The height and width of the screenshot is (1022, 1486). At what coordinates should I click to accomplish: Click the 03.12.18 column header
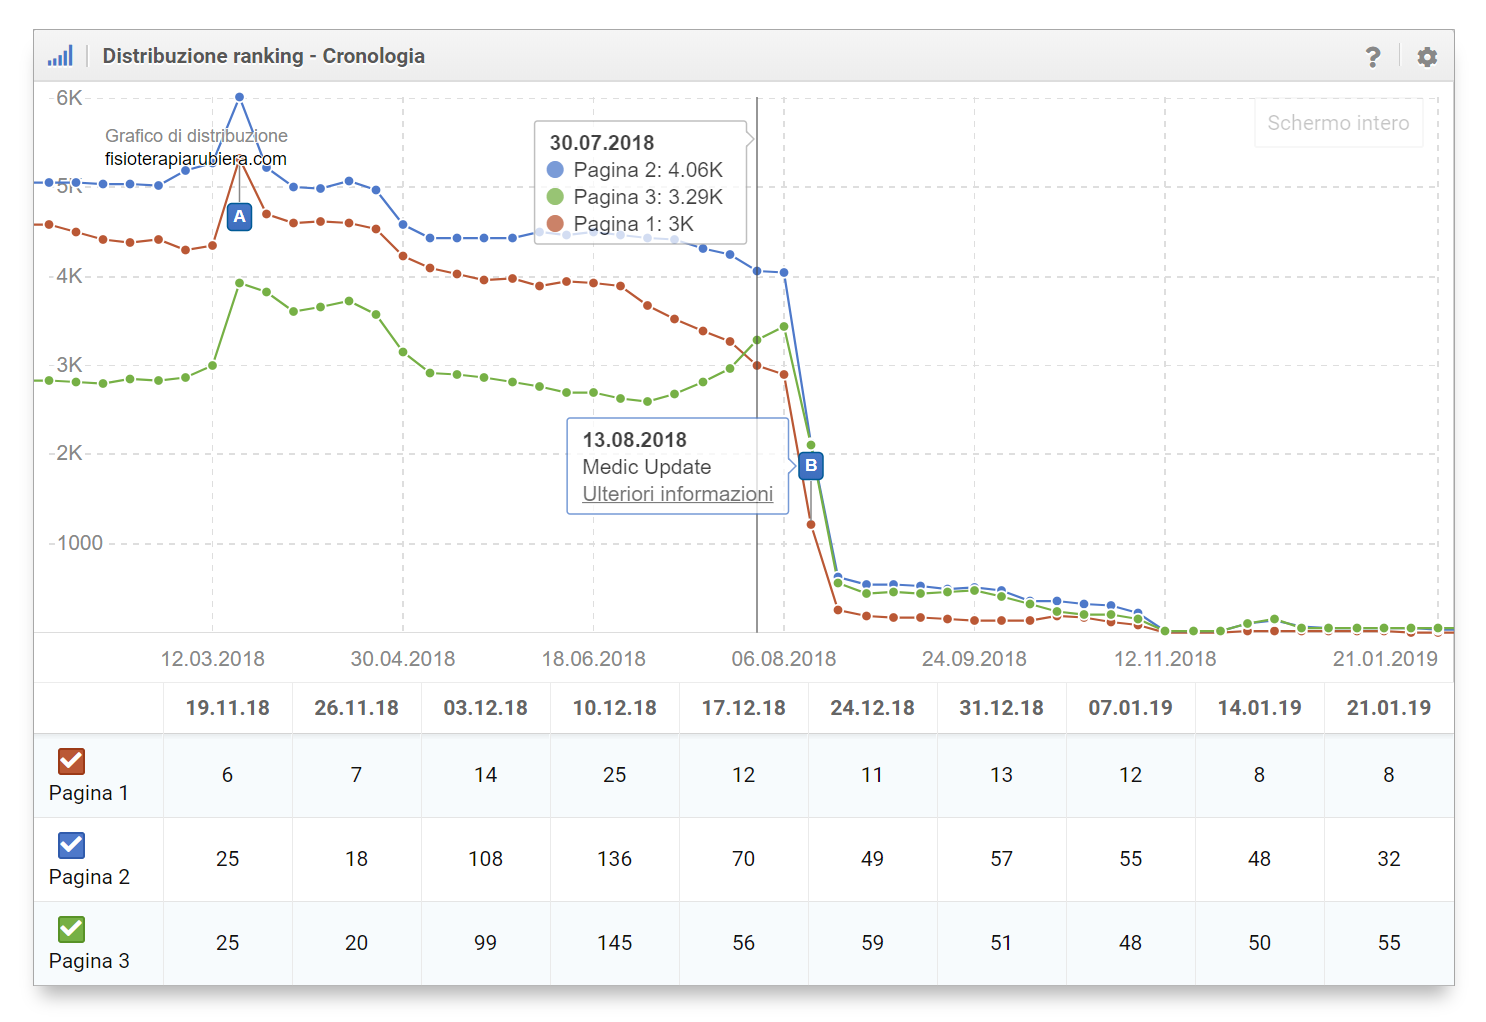click(486, 708)
